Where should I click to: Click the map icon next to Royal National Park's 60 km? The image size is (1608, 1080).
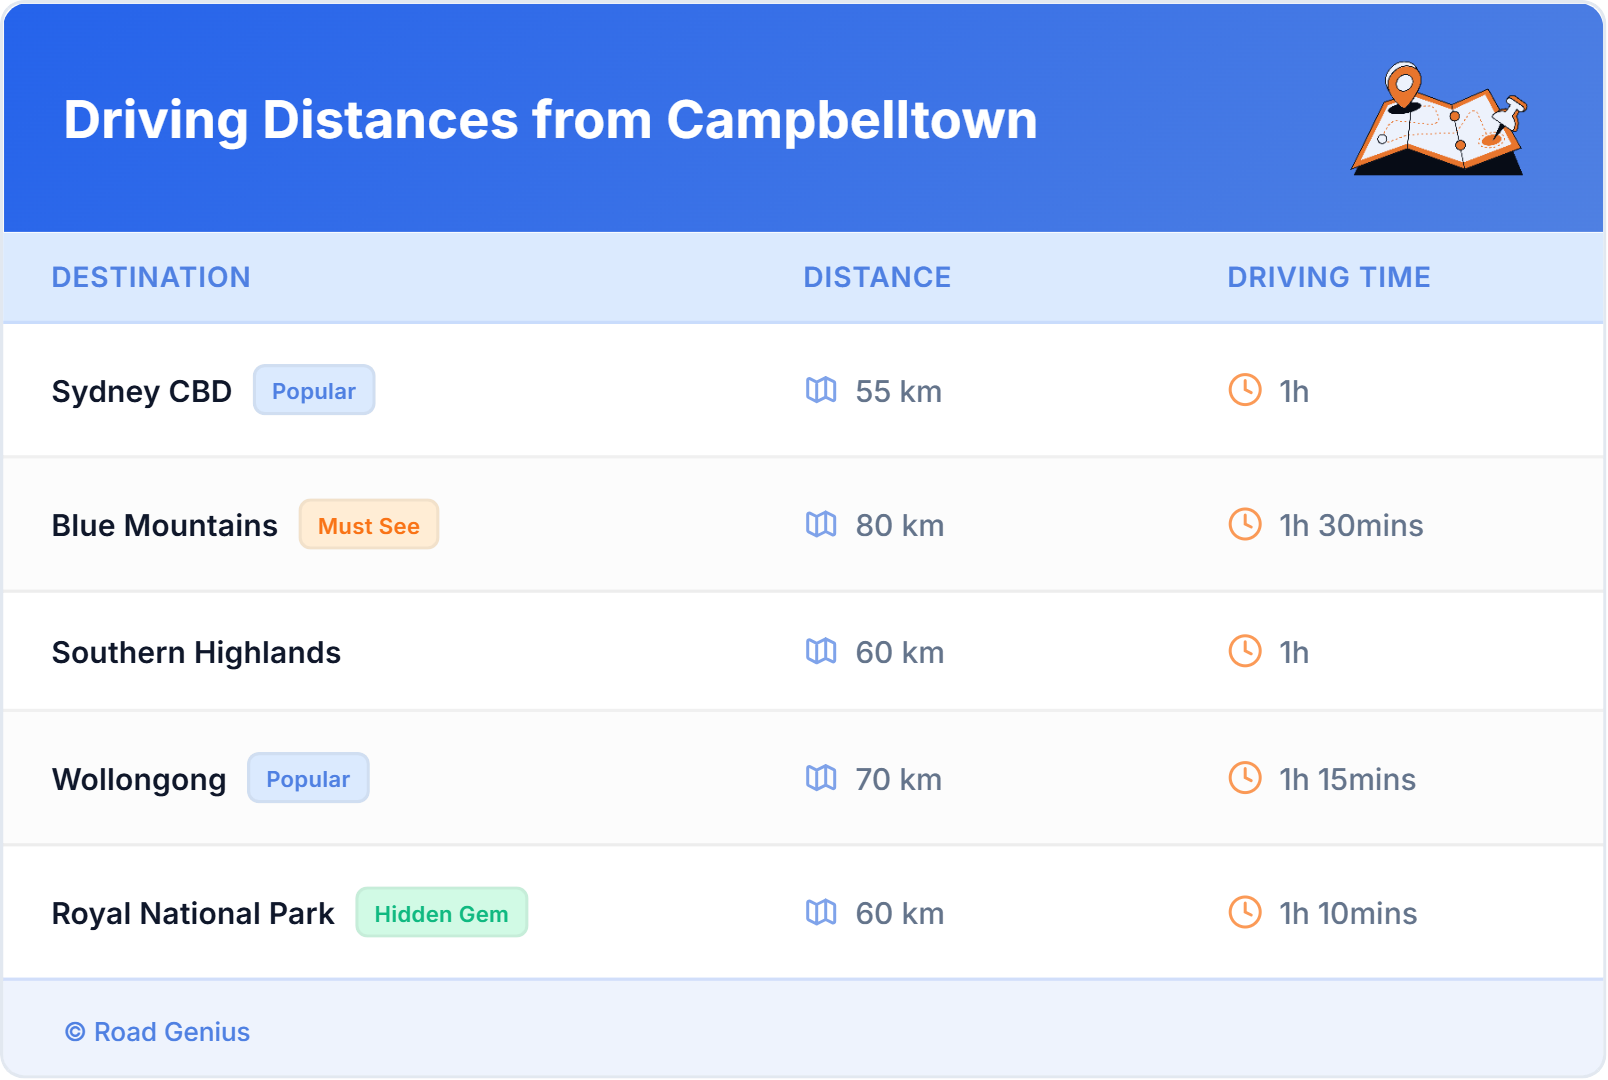coord(822,912)
